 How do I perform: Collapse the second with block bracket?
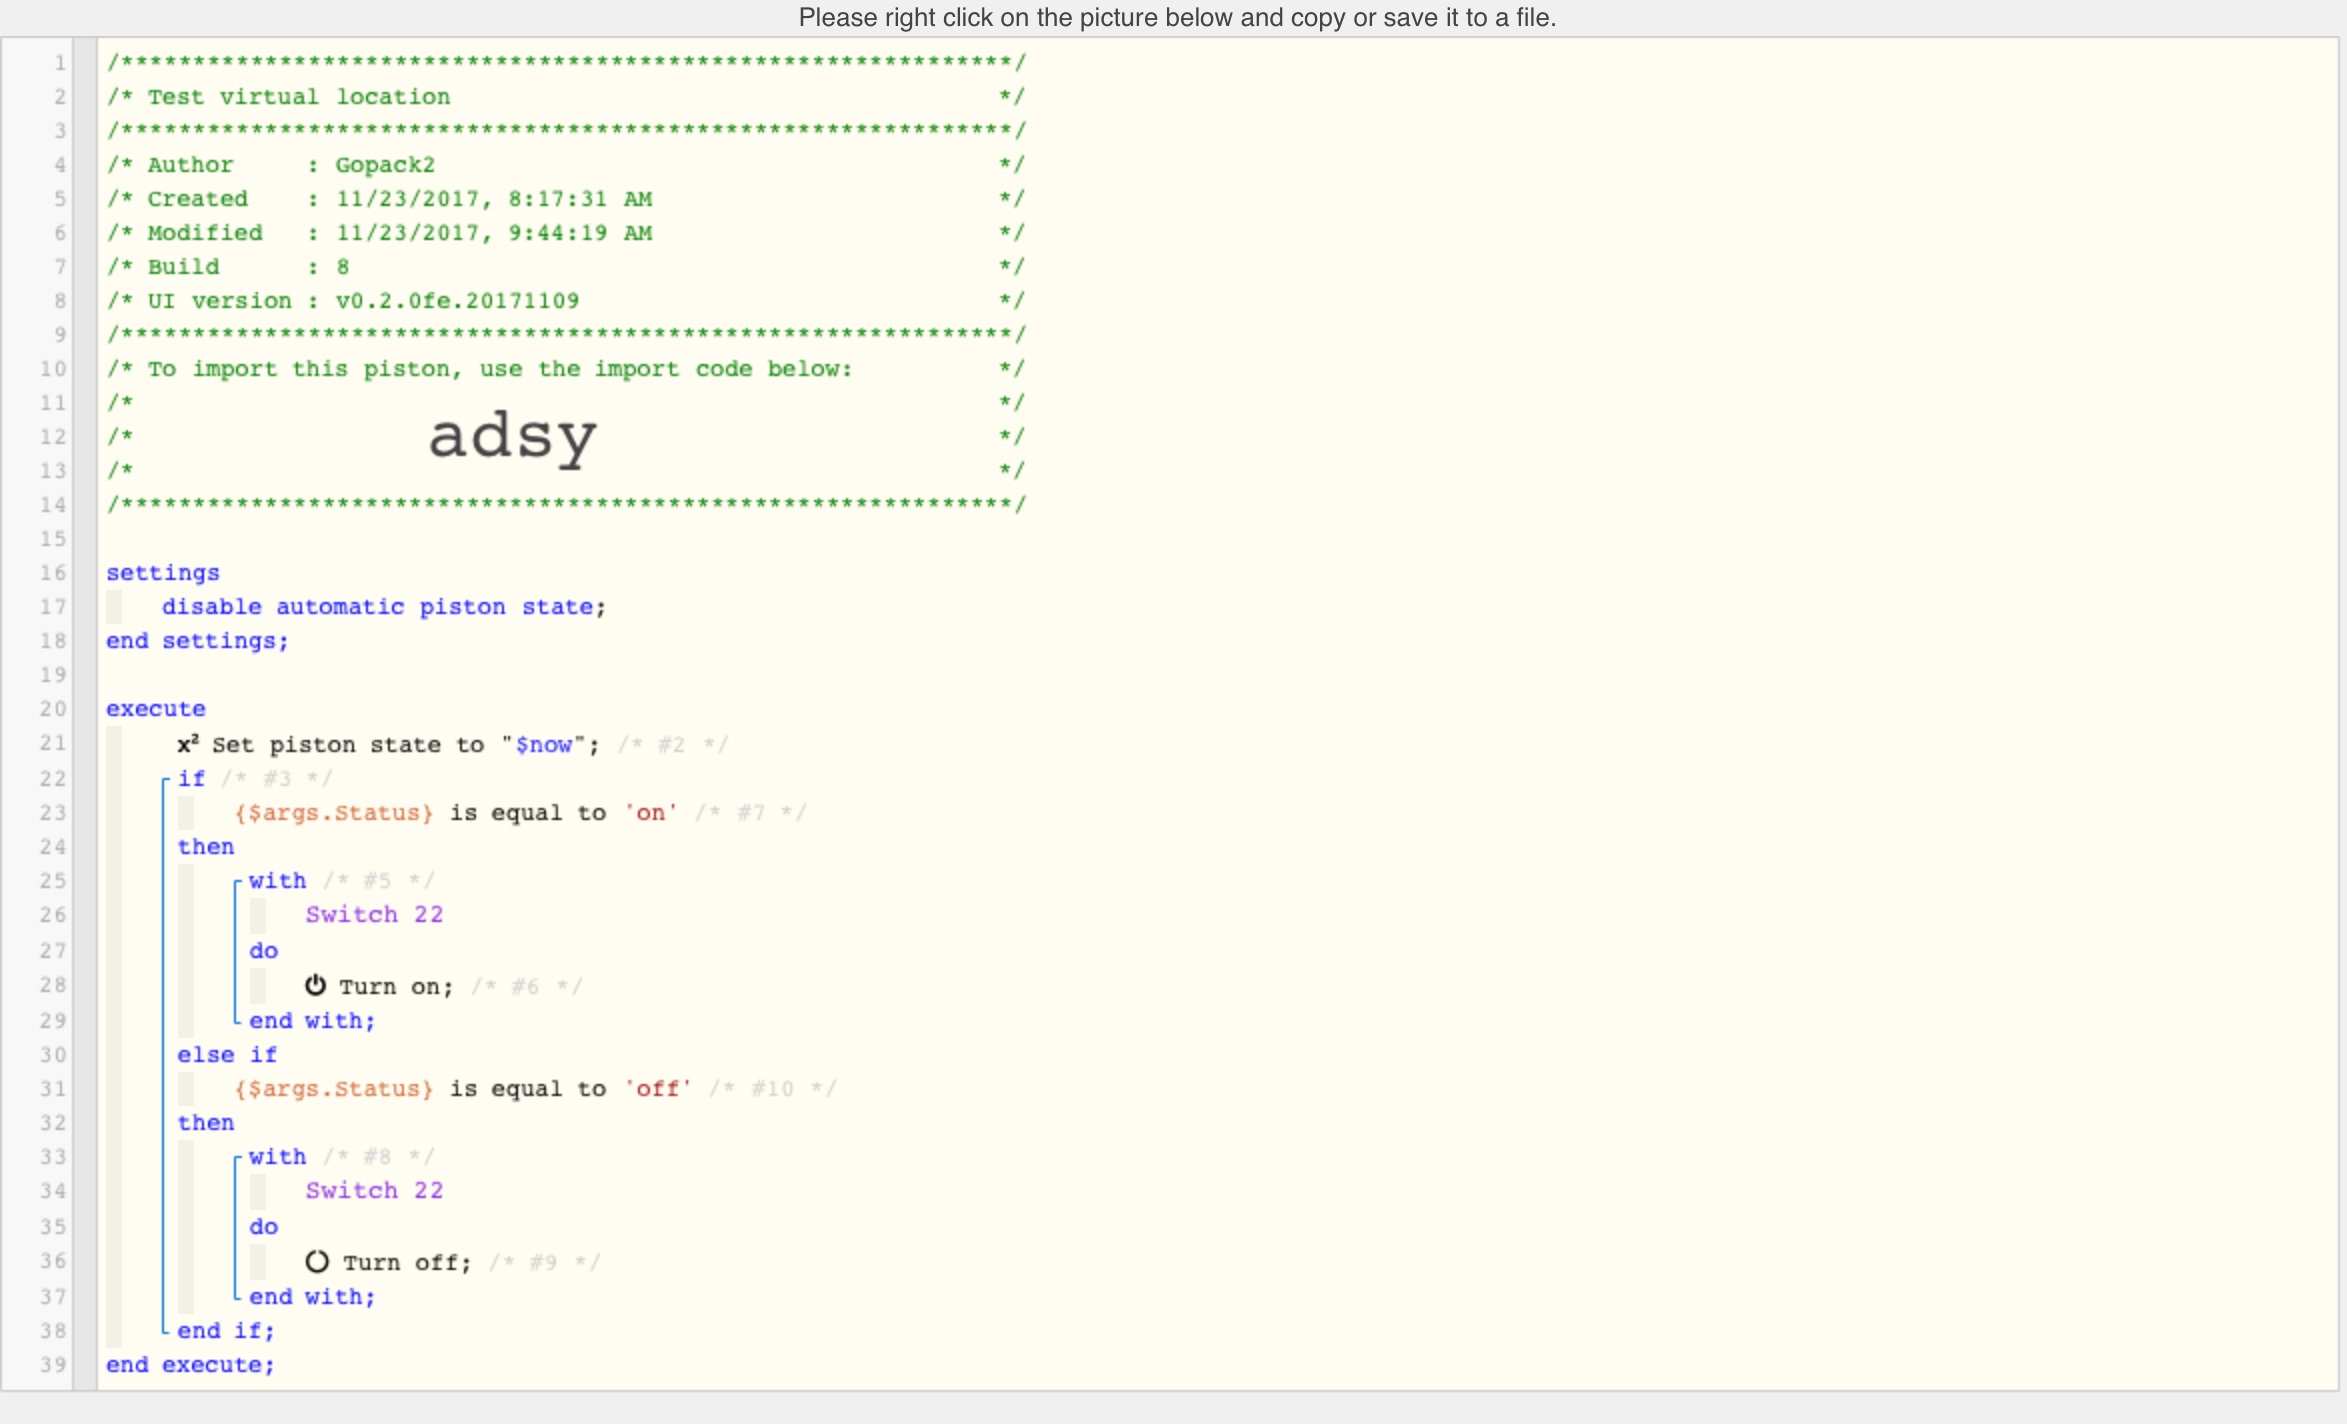pyautogui.click(x=237, y=1158)
